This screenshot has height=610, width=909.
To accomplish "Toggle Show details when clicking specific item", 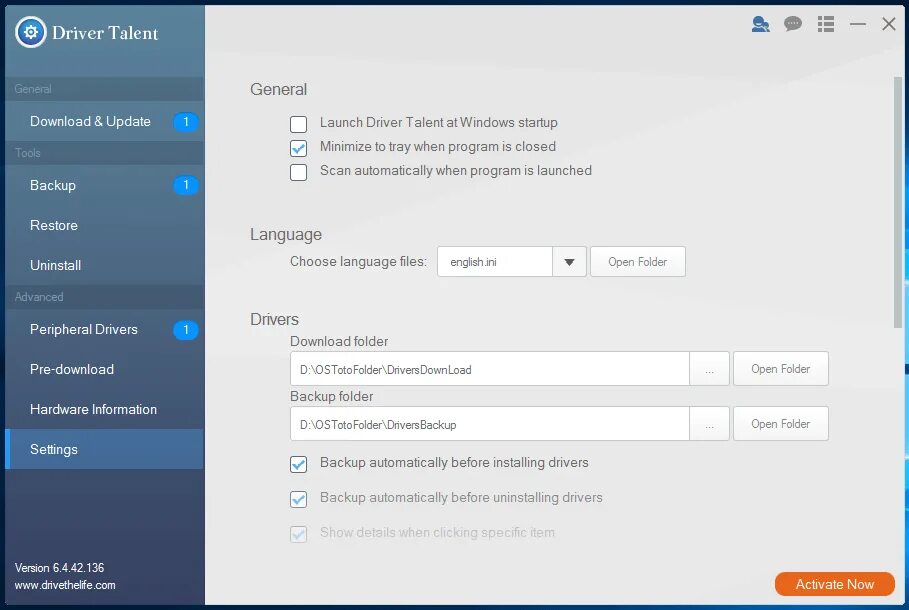I will 299,534.
